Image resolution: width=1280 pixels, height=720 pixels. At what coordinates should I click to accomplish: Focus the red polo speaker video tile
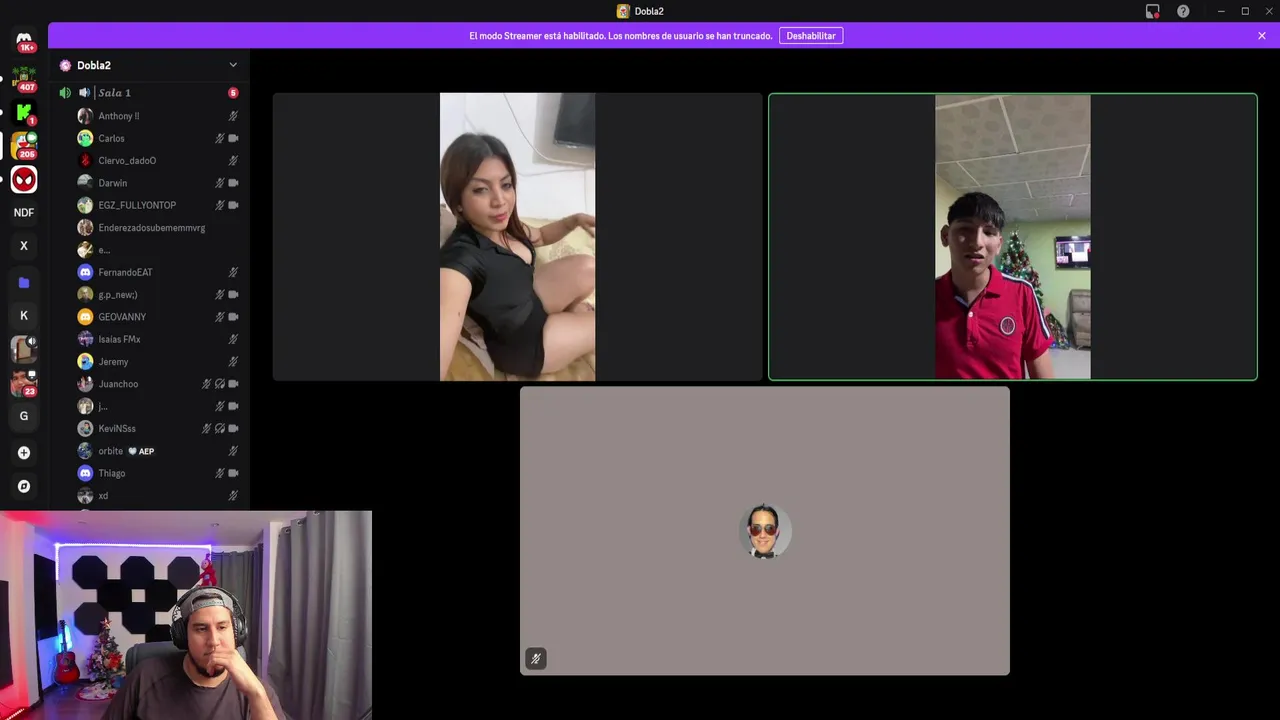pos(1012,237)
